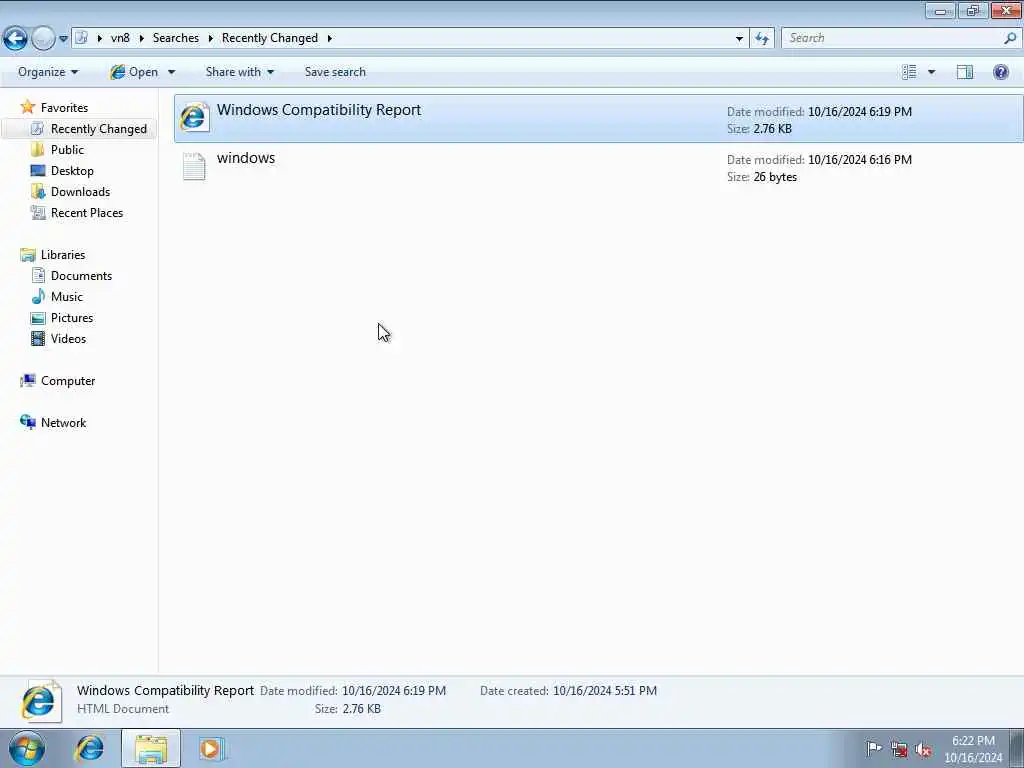Click the Start button on the taskbar
The height and width of the screenshot is (768, 1024).
[x=27, y=748]
